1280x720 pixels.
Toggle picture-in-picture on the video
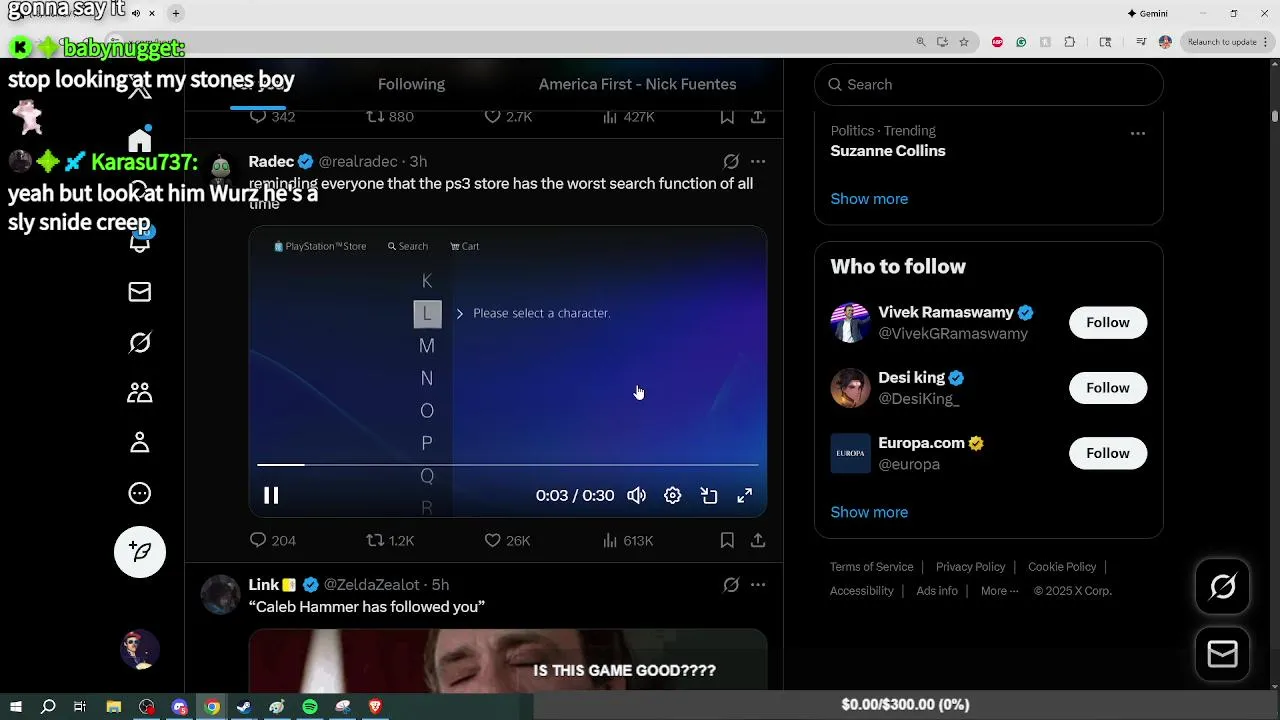tap(709, 495)
